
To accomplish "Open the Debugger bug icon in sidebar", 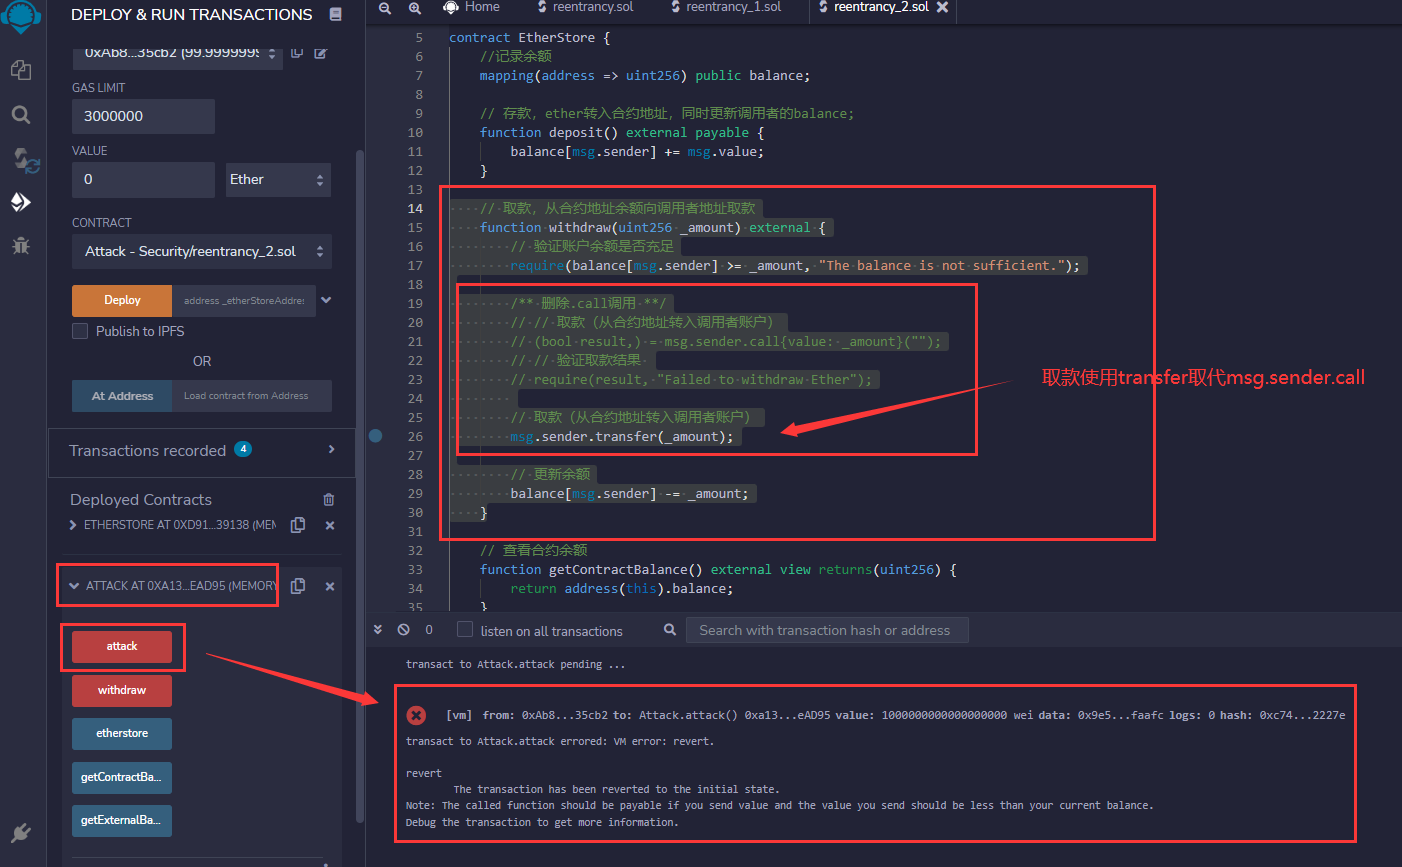I will (21, 245).
